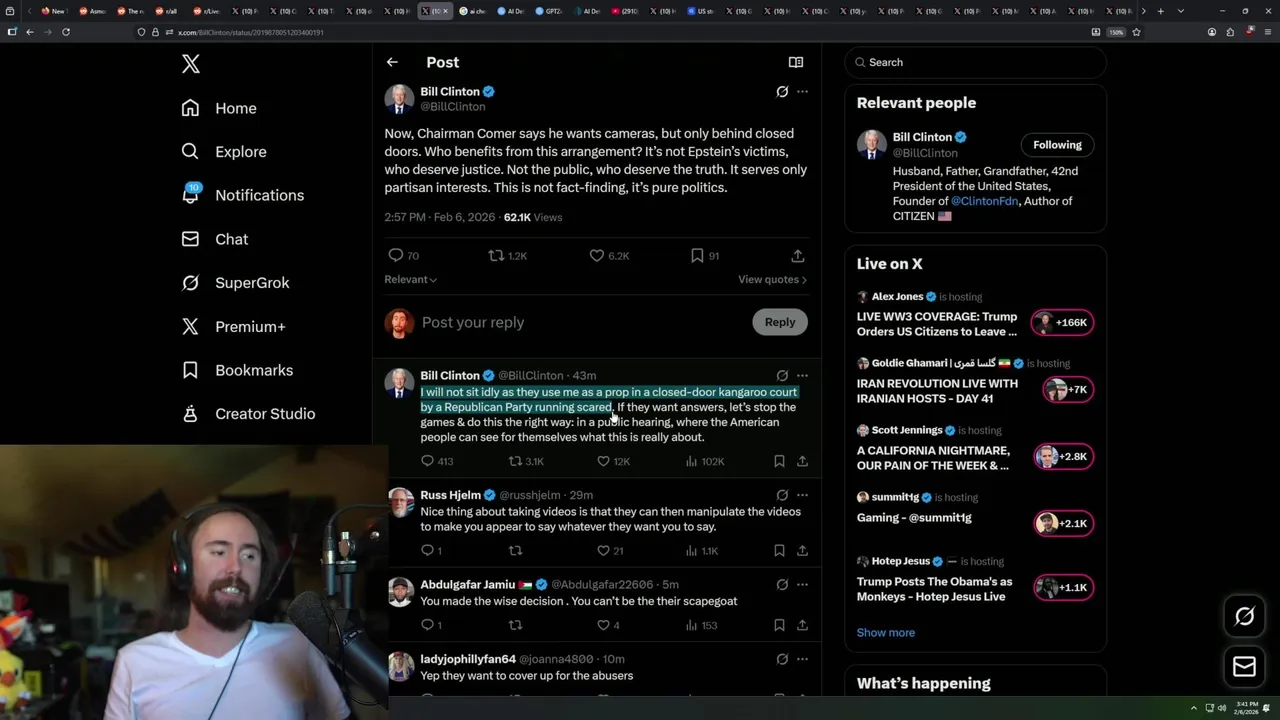
Task: Click Grok icon on ladyjophillyfan64's reply
Action: pyautogui.click(x=782, y=659)
